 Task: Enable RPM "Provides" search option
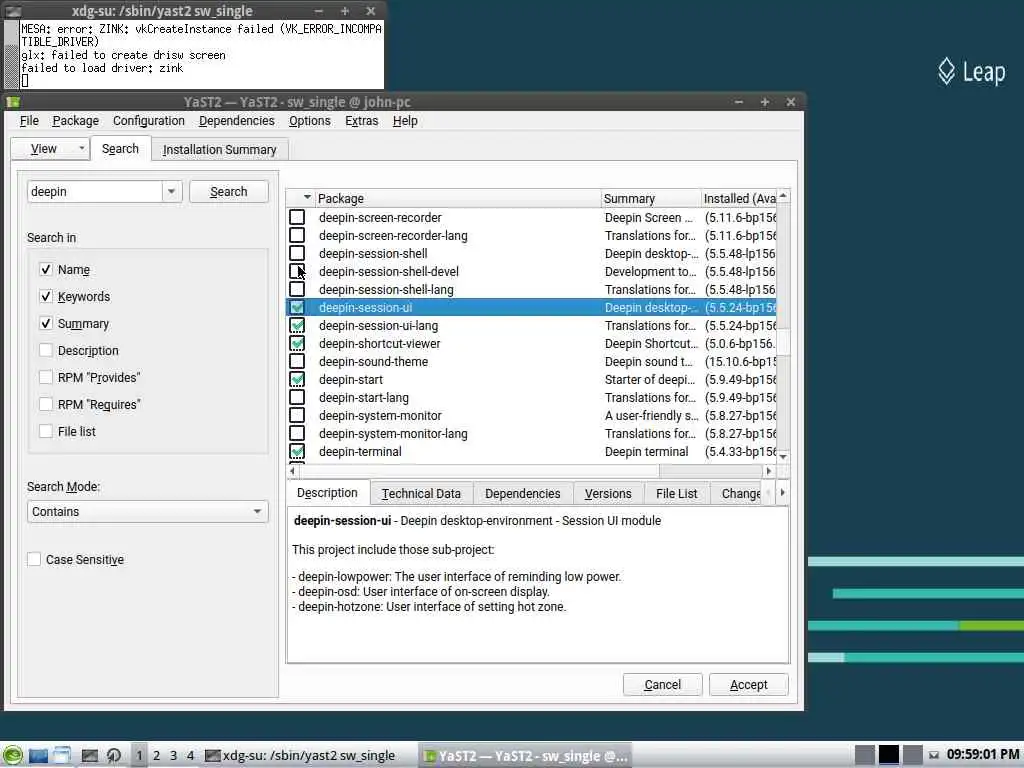coord(46,377)
